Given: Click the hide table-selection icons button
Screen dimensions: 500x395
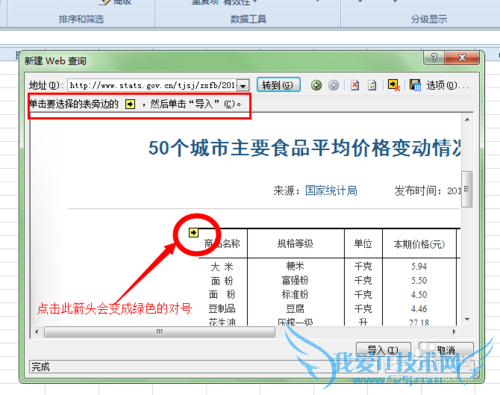Looking at the screenshot, I should tap(394, 85).
